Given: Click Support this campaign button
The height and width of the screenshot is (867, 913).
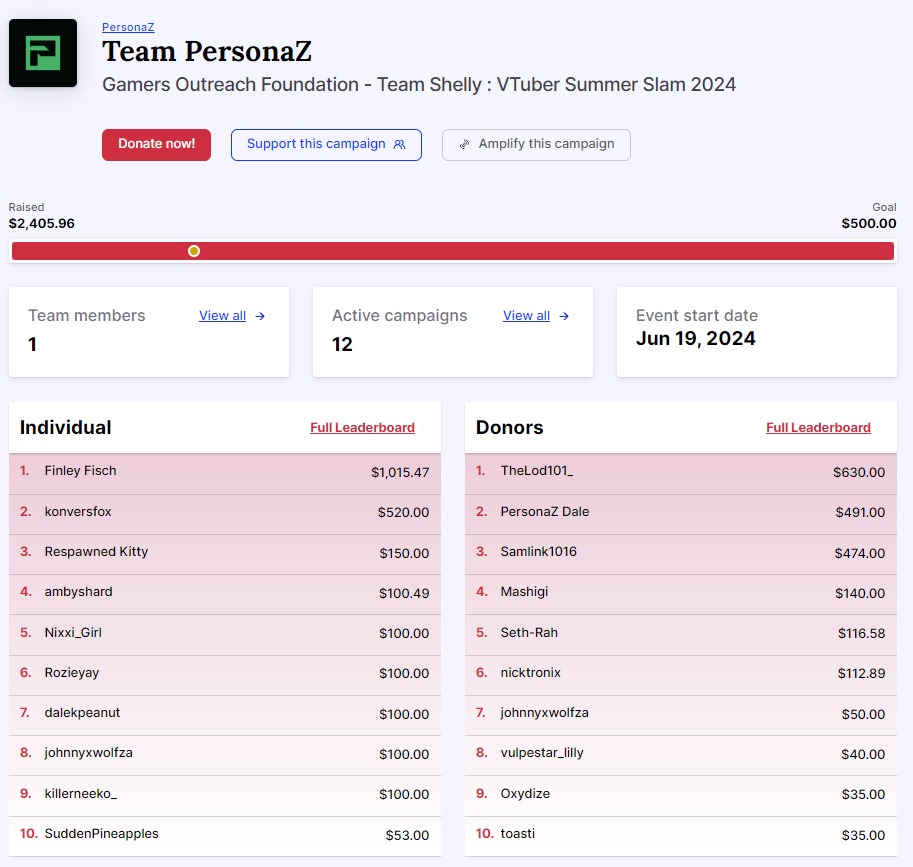Looking at the screenshot, I should click(x=326, y=144).
